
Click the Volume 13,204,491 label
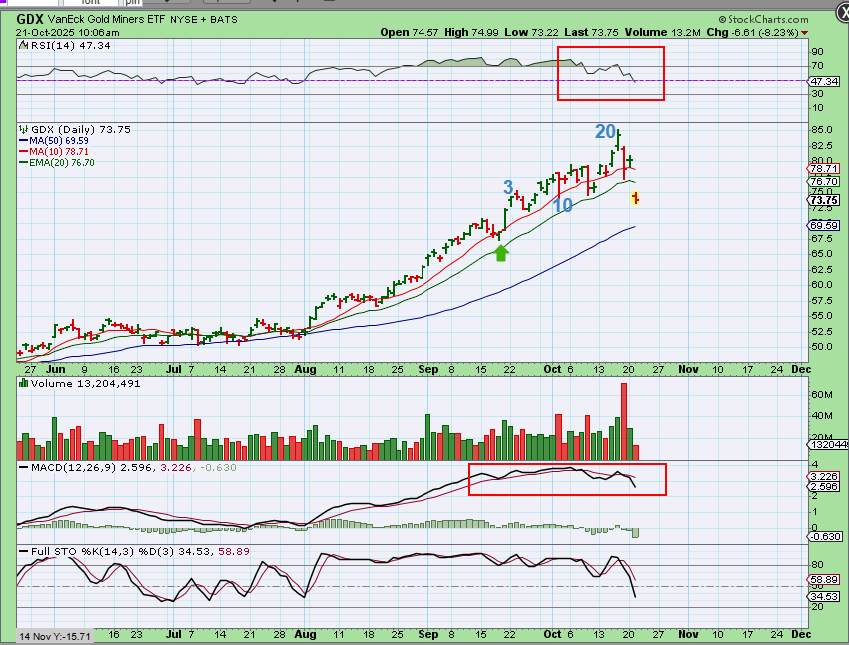coord(86,383)
